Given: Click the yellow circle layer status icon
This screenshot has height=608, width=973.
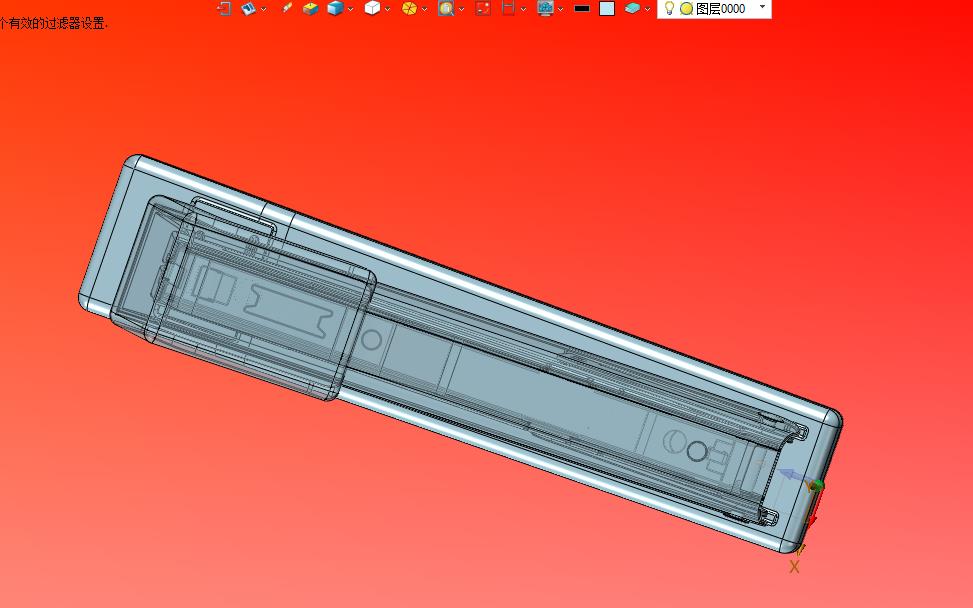Looking at the screenshot, I should (686, 9).
